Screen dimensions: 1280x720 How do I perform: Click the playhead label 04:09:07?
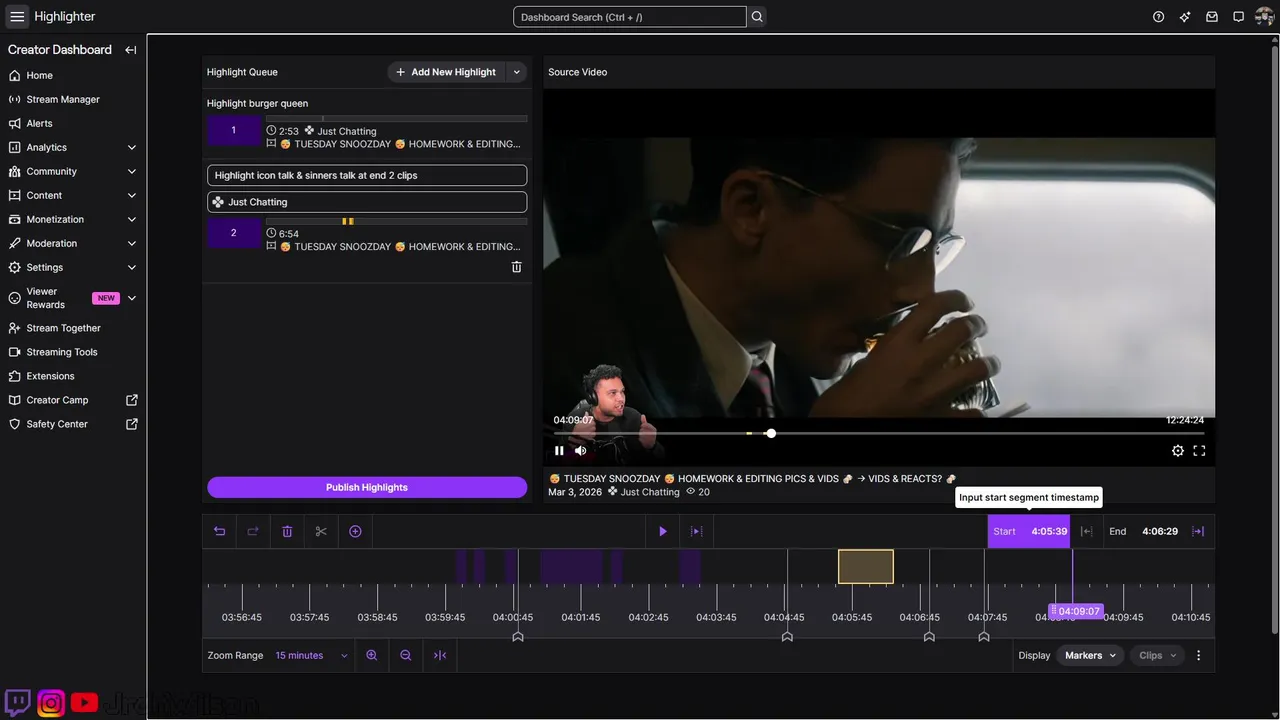pyautogui.click(x=1076, y=611)
